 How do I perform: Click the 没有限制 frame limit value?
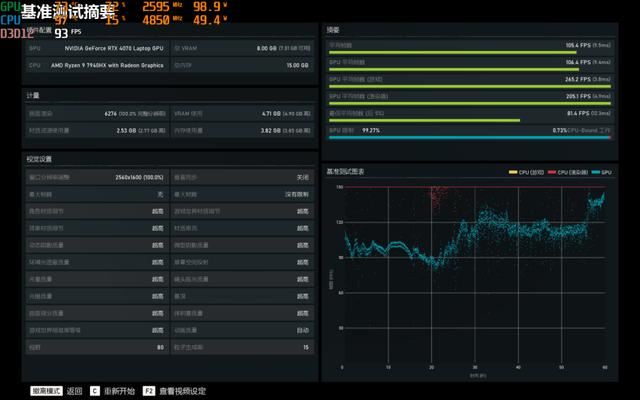296,194
